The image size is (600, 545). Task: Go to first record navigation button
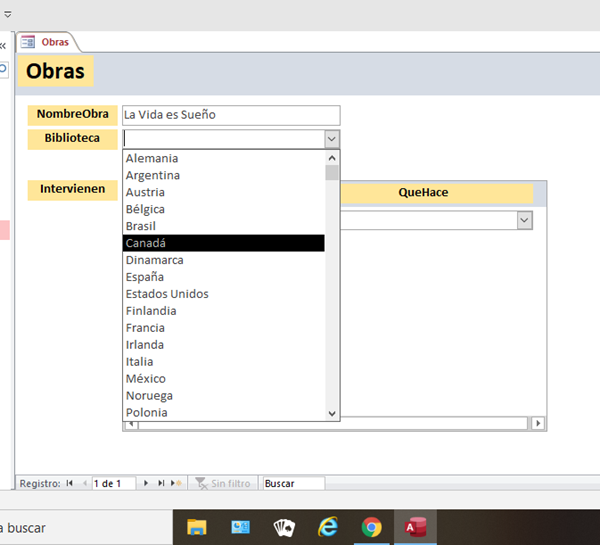tap(69, 483)
